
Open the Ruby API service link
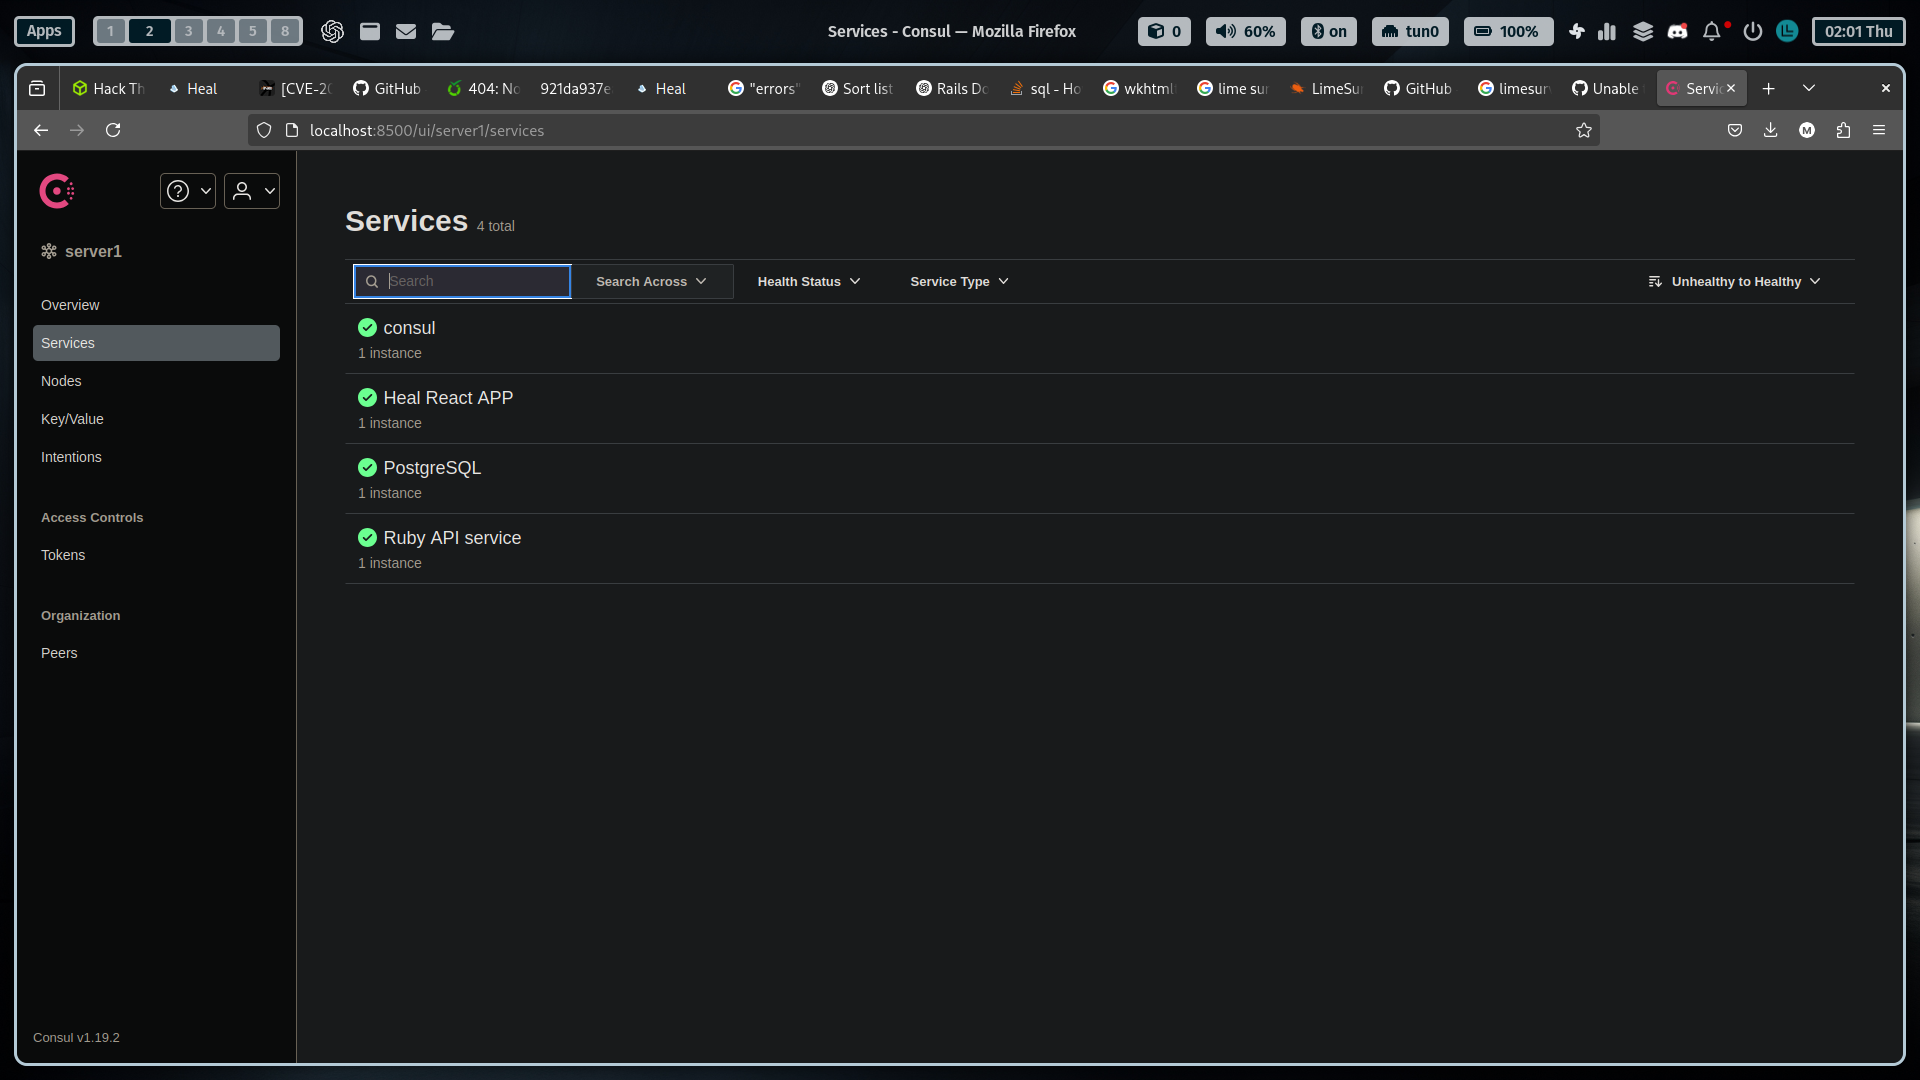pos(452,538)
